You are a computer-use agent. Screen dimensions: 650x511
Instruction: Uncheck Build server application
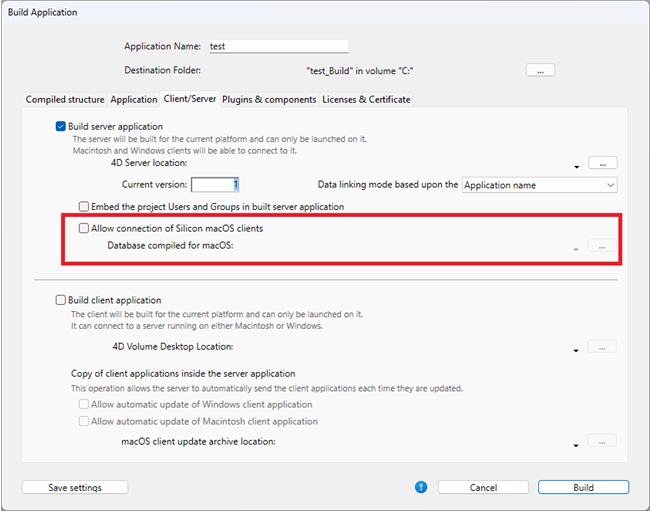click(61, 127)
